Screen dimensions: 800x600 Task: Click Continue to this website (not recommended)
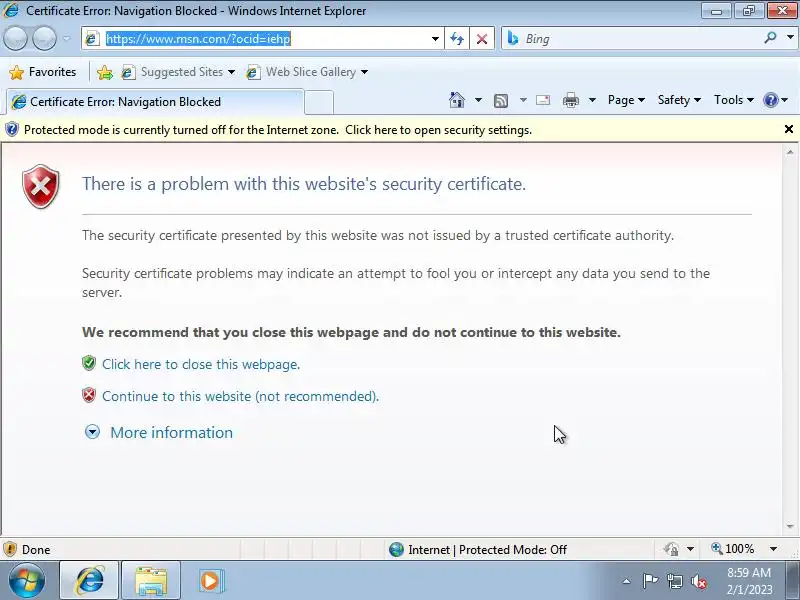pyautogui.click(x=240, y=396)
